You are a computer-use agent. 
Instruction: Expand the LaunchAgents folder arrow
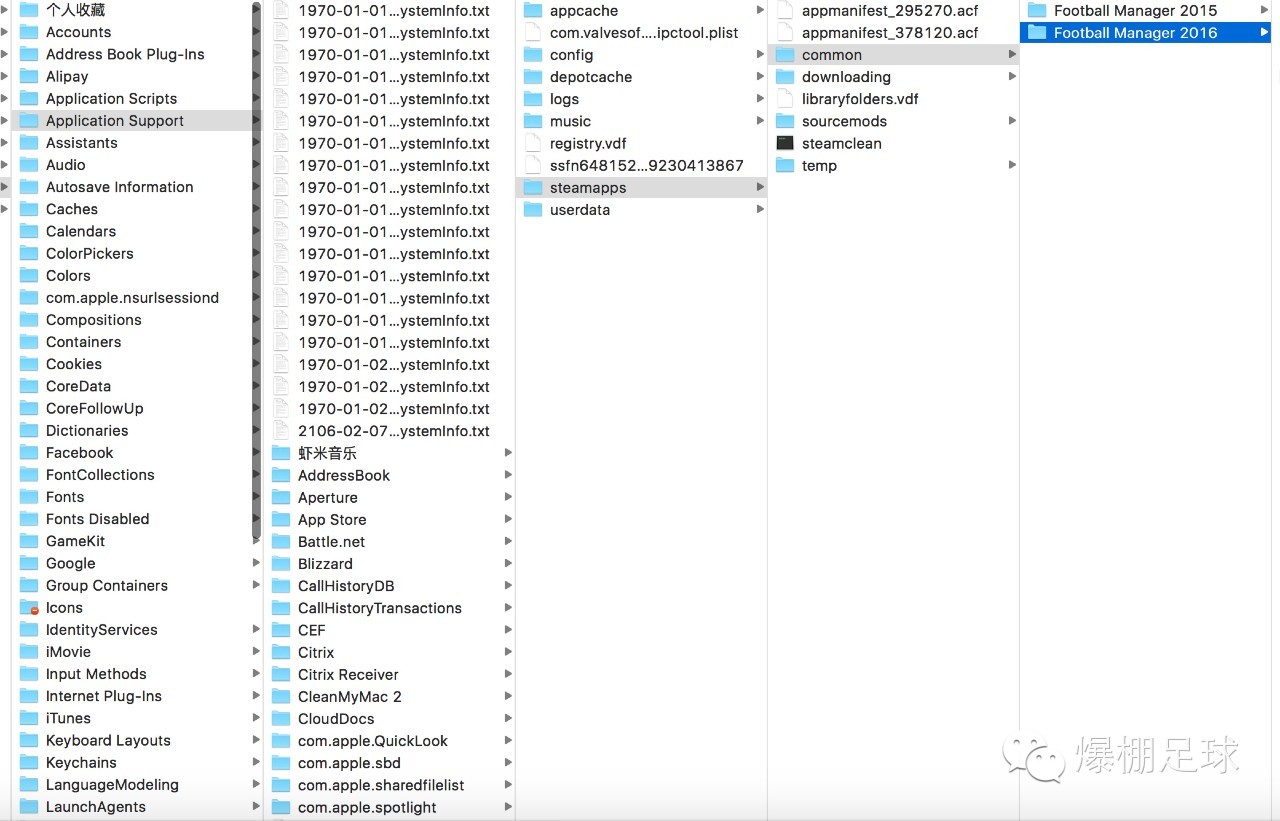click(256, 807)
